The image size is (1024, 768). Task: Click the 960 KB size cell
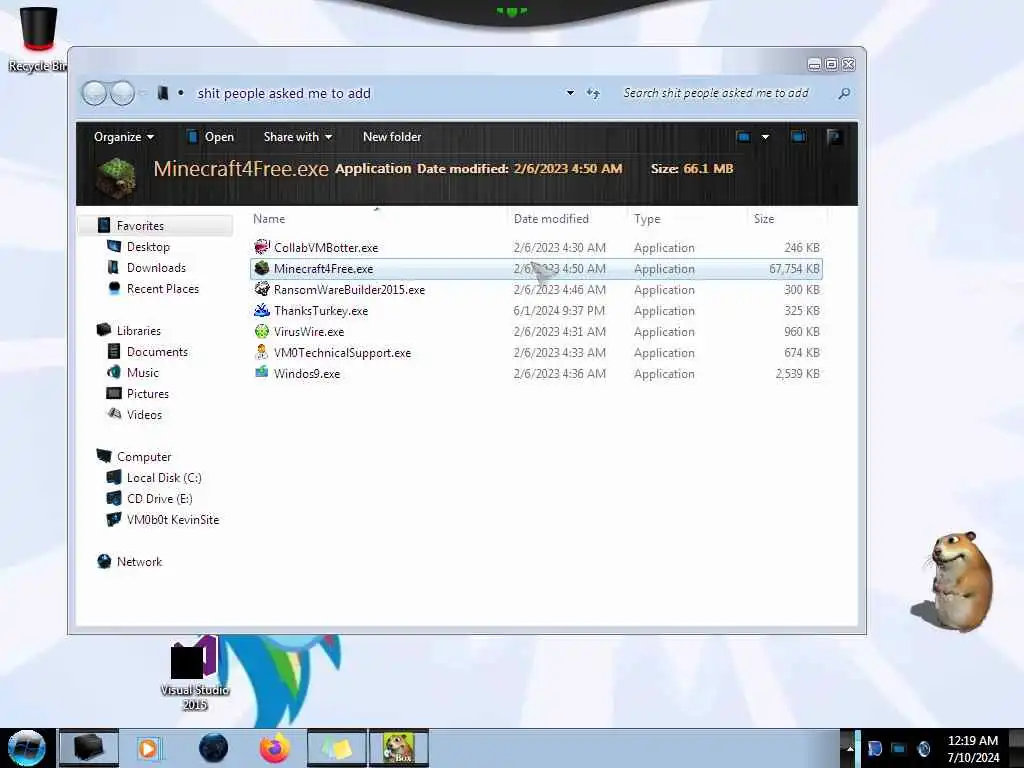802,331
